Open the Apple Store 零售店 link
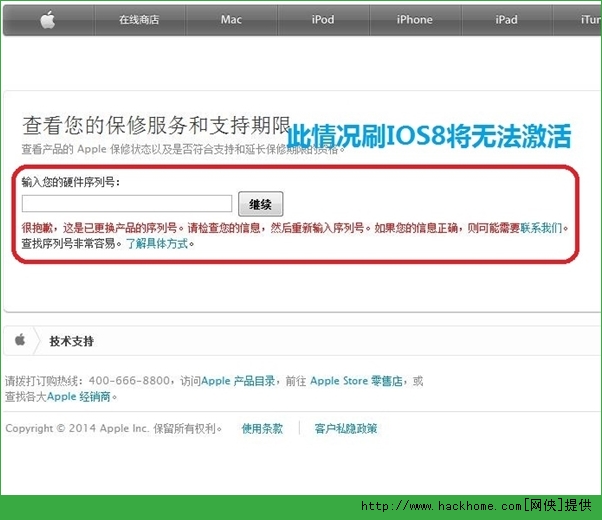This screenshot has width=602, height=520. (359, 381)
